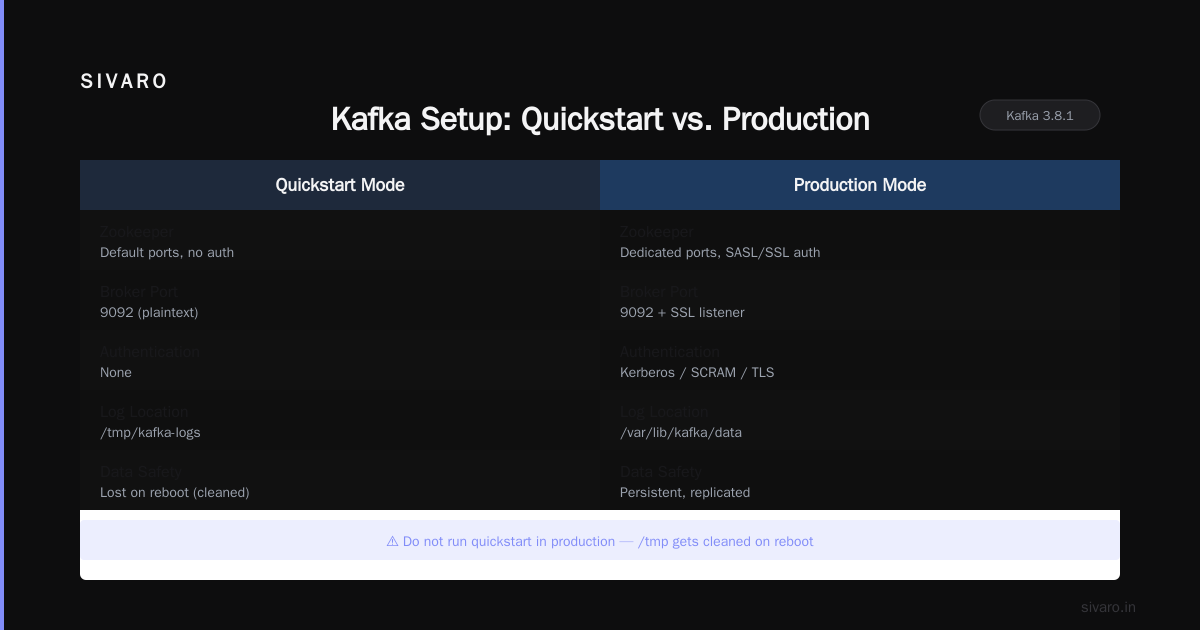Click the '9092 (plaintext)' value
Image resolution: width=1200 pixels, height=630 pixels.
[149, 312]
